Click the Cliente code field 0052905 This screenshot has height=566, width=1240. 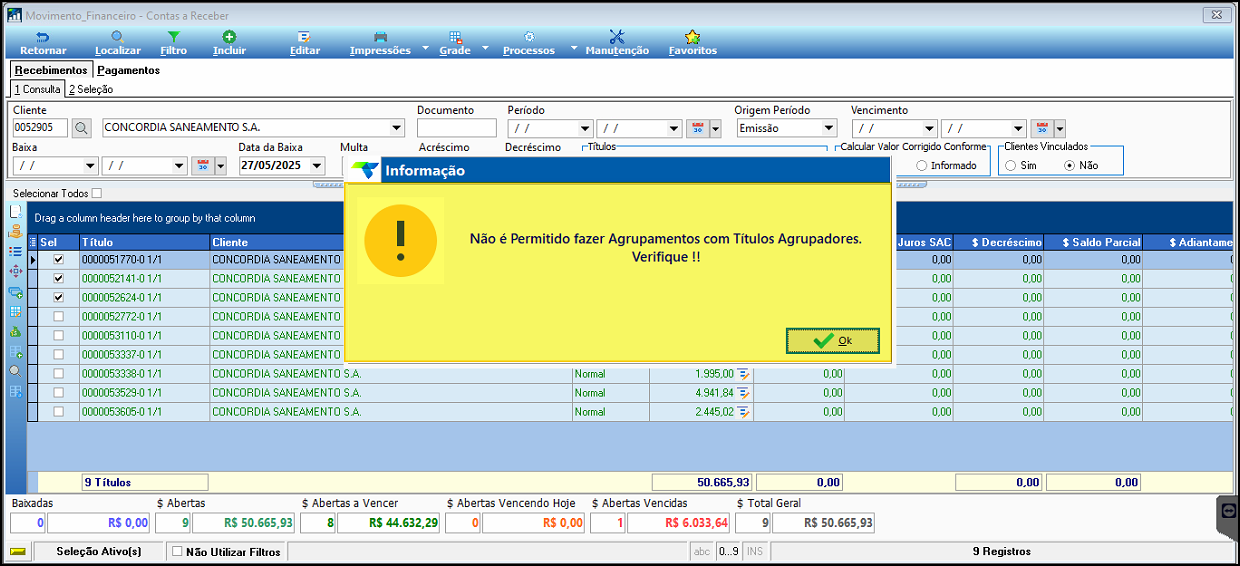click(x=40, y=128)
